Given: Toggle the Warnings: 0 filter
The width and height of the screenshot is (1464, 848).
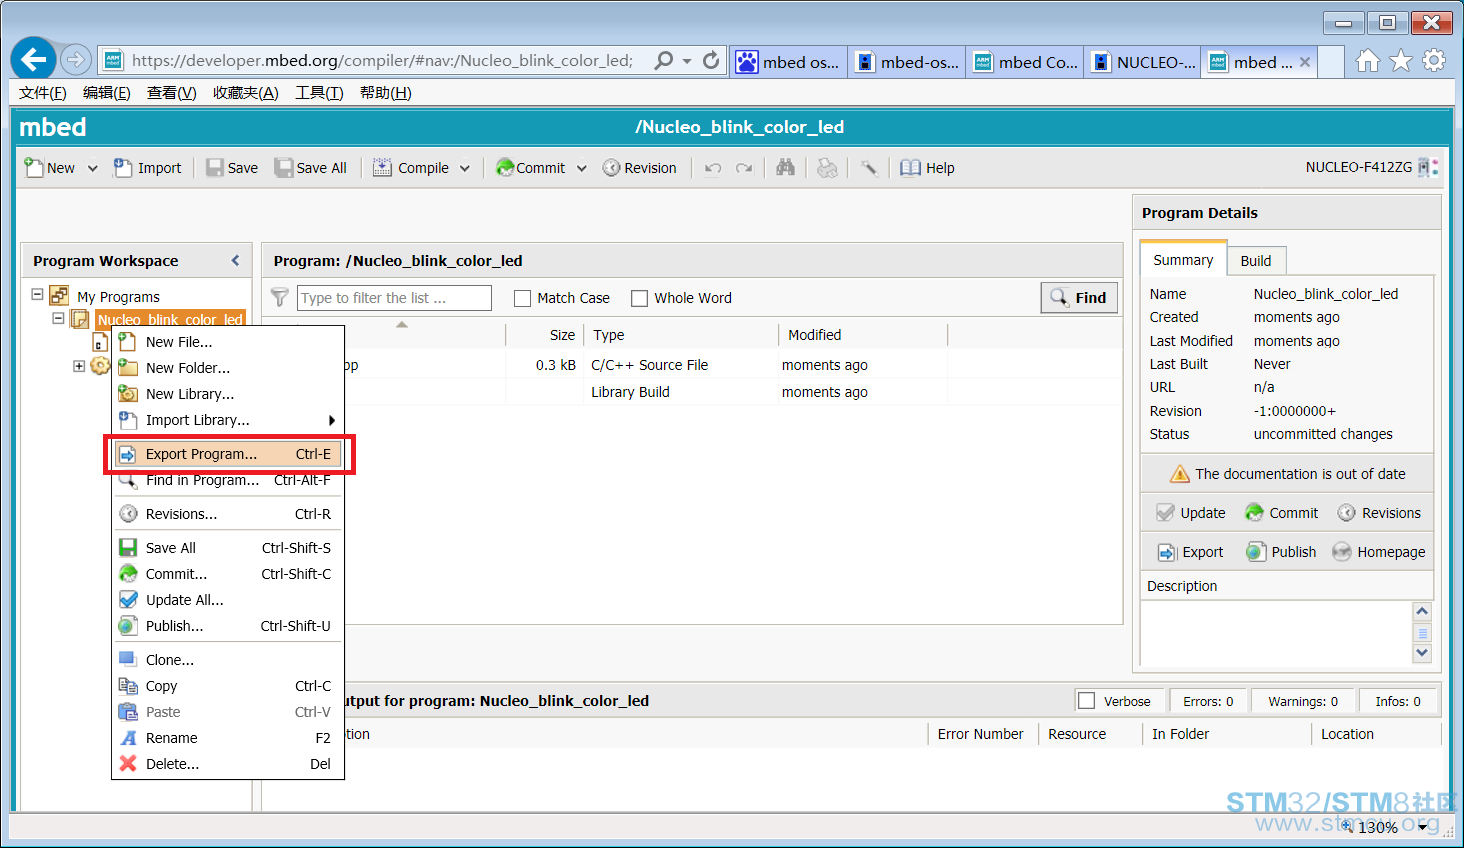Looking at the screenshot, I should [1303, 701].
